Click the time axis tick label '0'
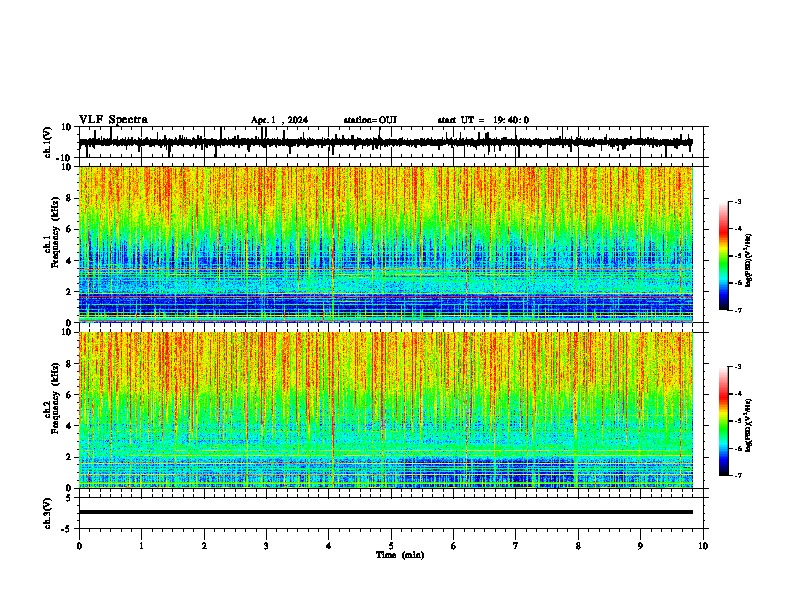The width and height of the screenshot is (792, 612). (x=79, y=546)
